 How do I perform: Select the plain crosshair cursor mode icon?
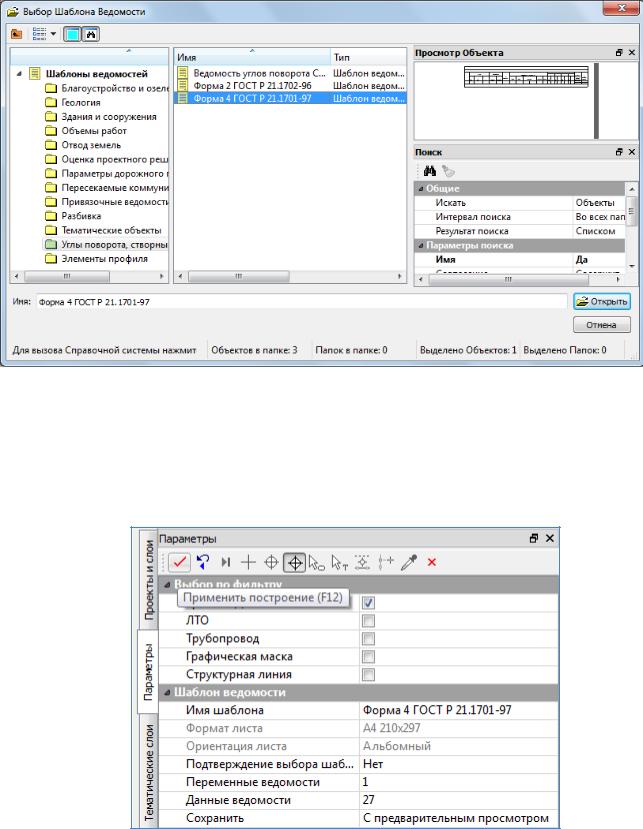tap(248, 562)
